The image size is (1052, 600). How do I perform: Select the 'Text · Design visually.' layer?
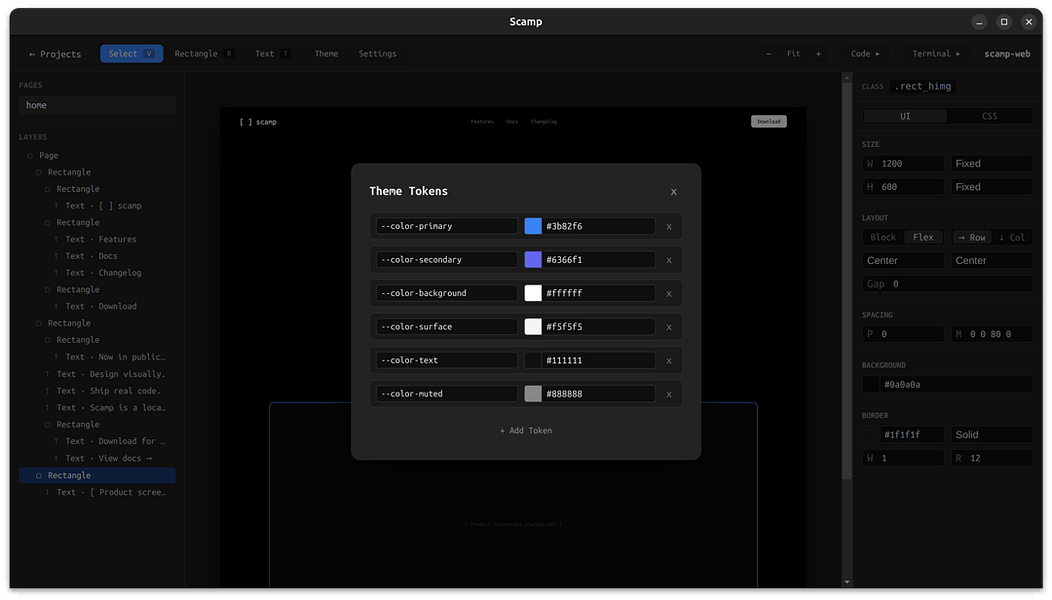97,374
